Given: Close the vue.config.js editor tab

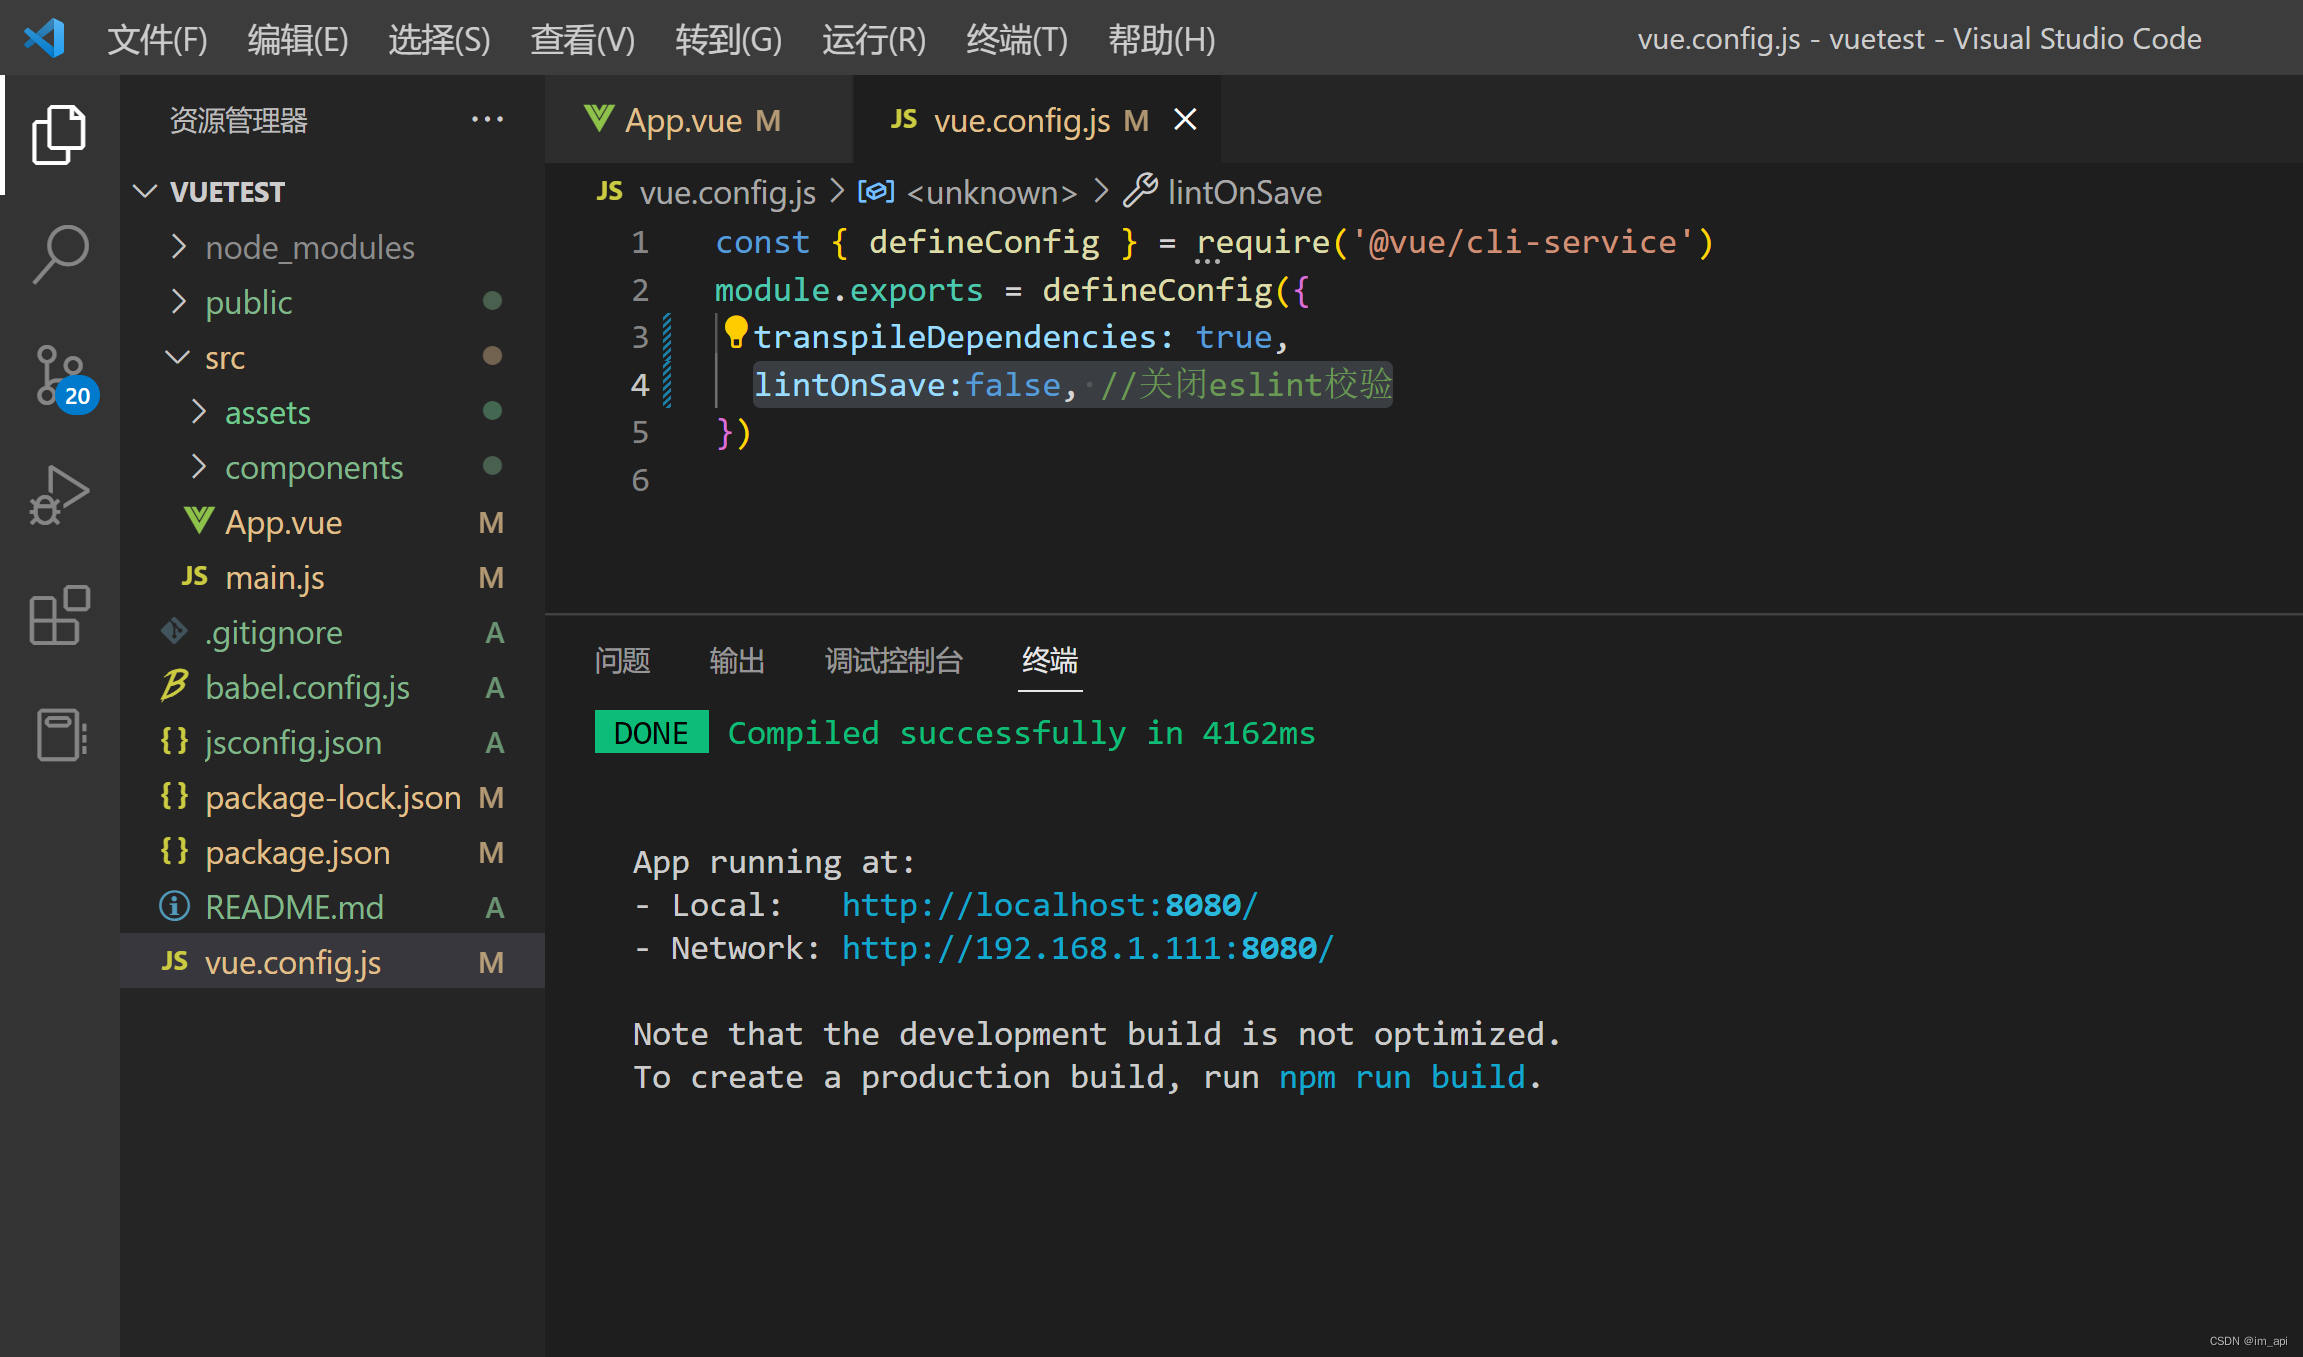Looking at the screenshot, I should (1185, 120).
